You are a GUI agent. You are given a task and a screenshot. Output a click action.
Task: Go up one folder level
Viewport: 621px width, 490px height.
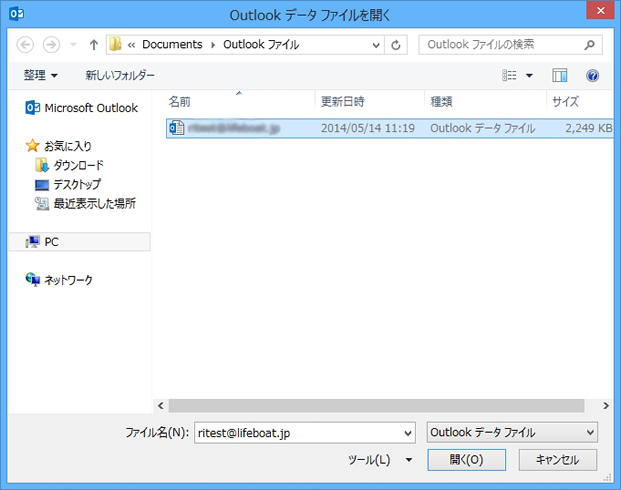click(93, 45)
